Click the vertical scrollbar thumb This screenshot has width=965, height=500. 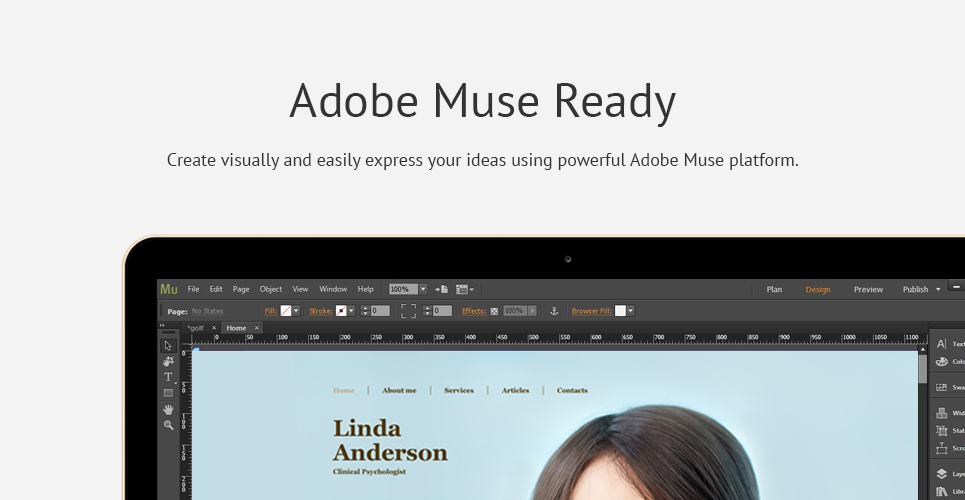(923, 369)
